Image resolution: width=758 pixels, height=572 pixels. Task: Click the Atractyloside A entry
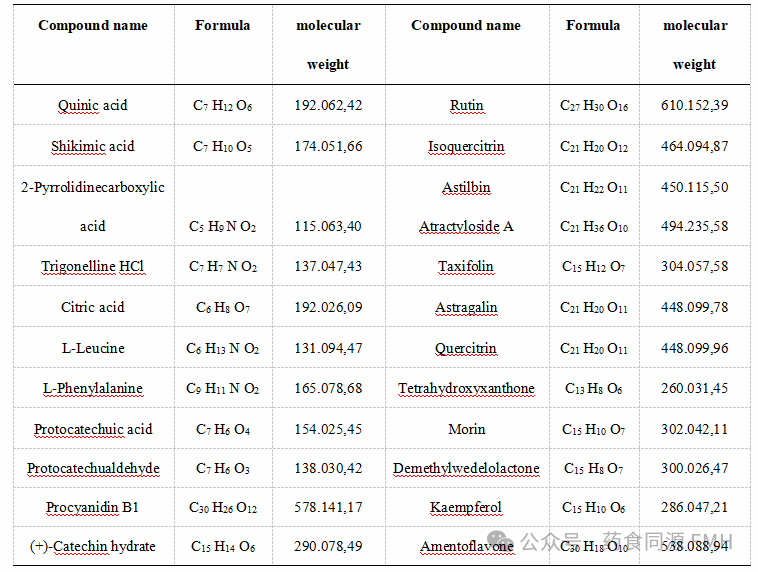coord(466,227)
